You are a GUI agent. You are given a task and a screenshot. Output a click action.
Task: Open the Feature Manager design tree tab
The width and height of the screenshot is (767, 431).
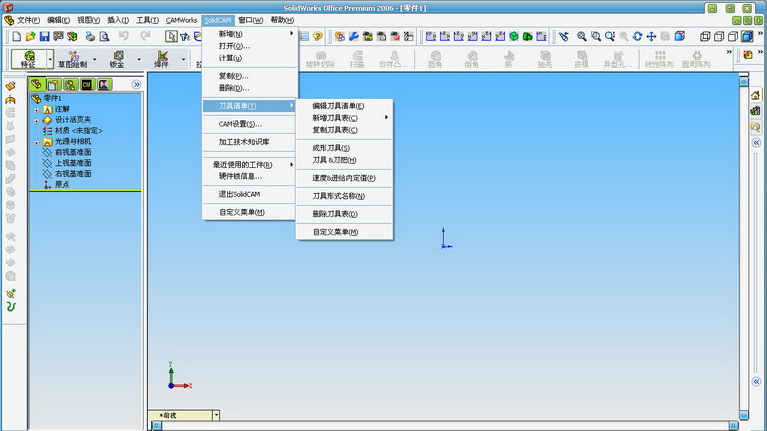click(37, 85)
